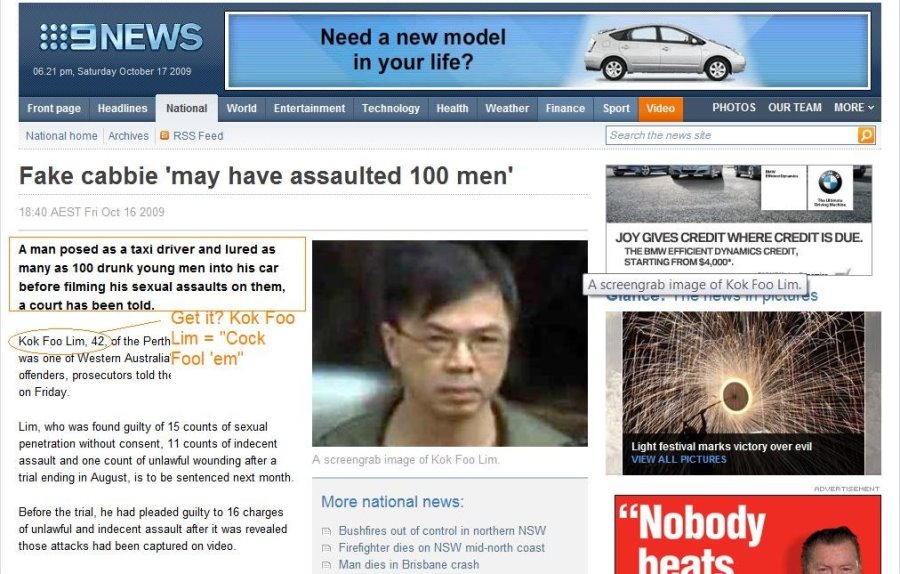Open the PHOTOS link
Screen dimensions: 900x574
(734, 107)
